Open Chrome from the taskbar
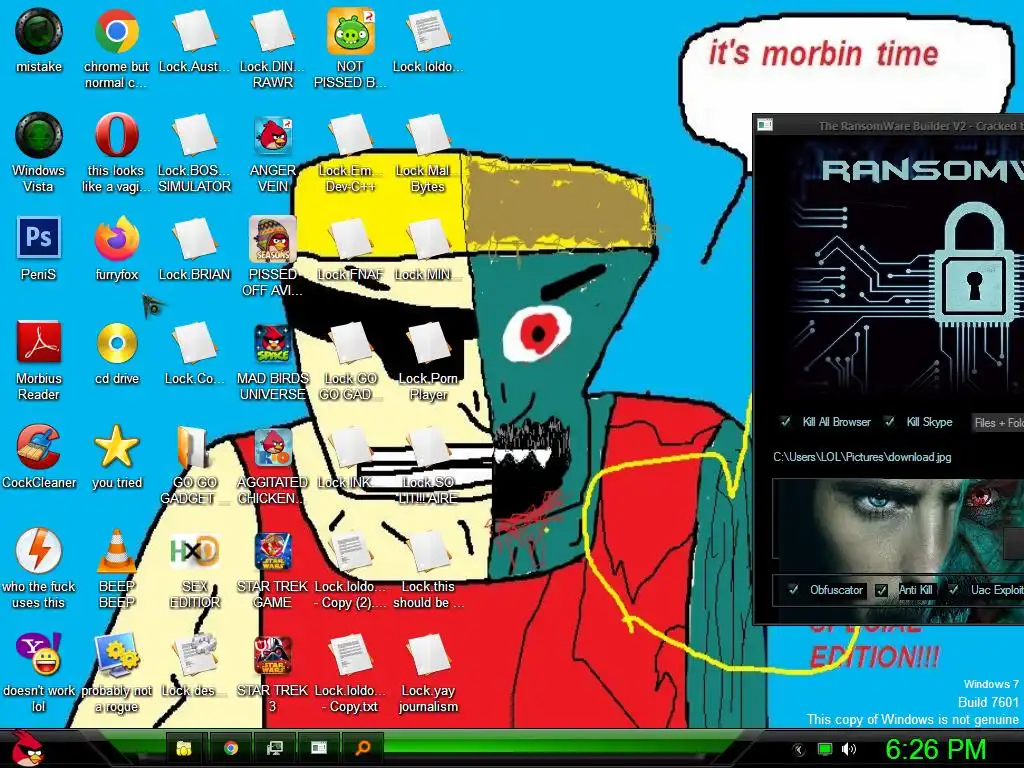Image resolution: width=1024 pixels, height=768 pixels. click(x=231, y=748)
